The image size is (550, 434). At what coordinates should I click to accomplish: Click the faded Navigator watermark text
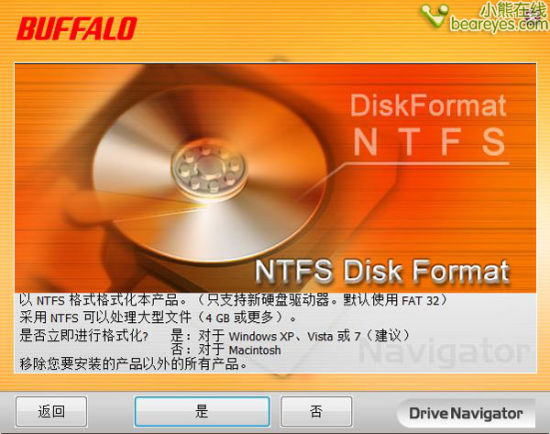(x=445, y=353)
